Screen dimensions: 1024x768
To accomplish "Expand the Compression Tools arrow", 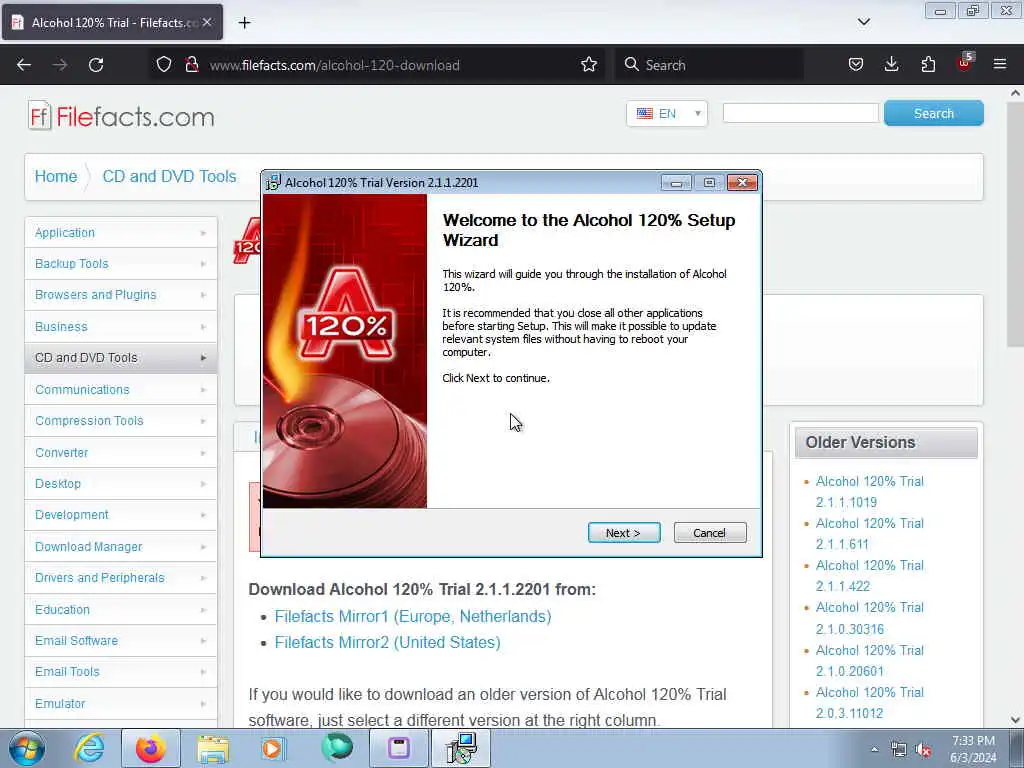I will [203, 421].
